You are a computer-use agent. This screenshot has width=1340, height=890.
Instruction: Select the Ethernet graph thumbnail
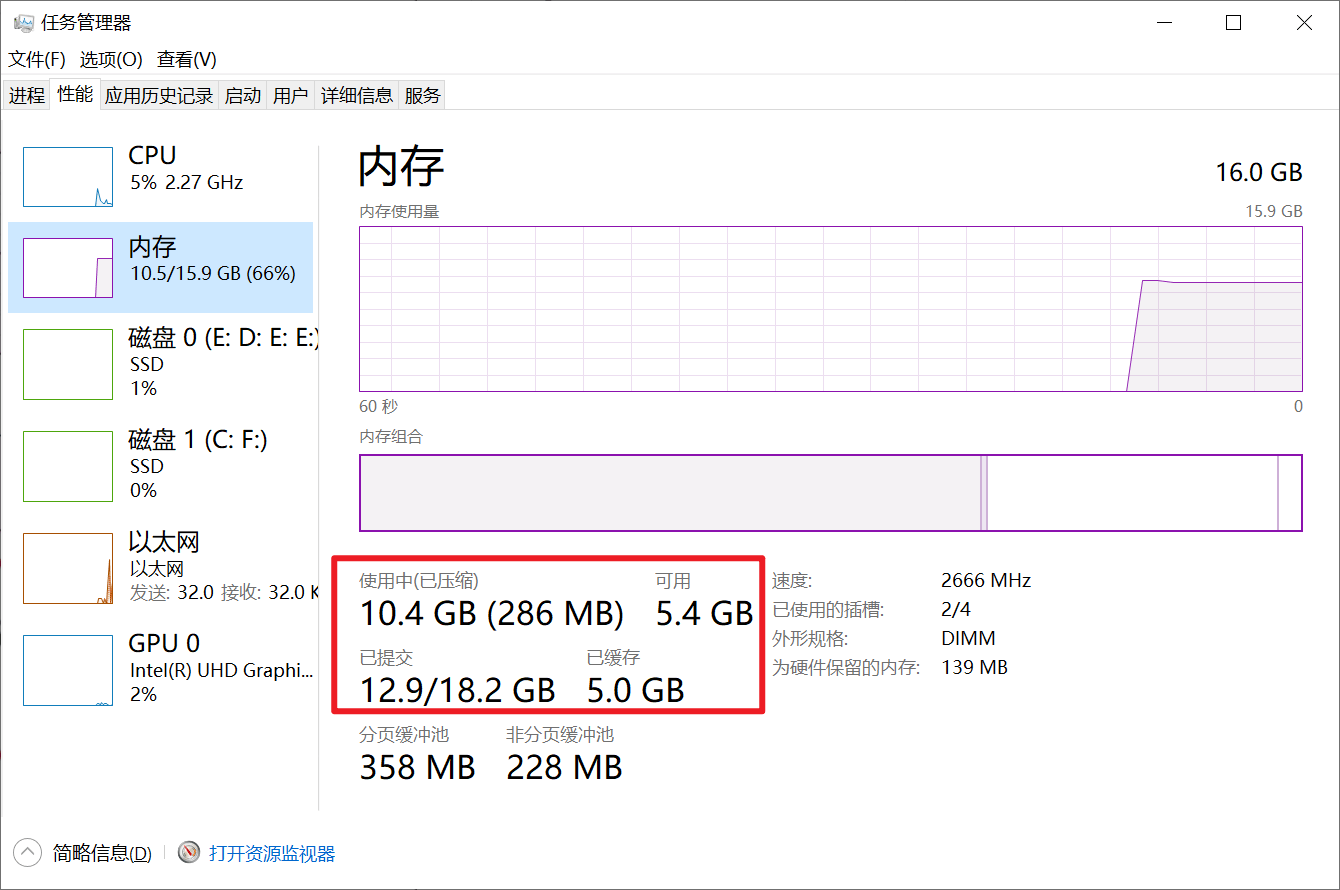[x=68, y=568]
